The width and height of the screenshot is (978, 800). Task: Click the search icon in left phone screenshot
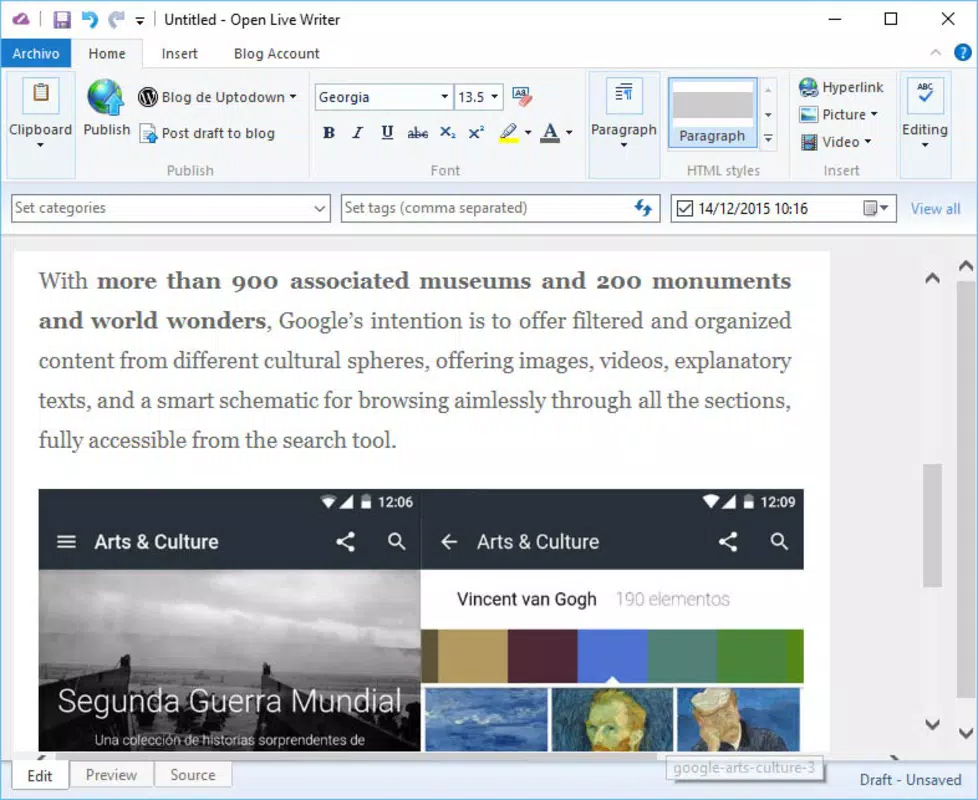(397, 541)
